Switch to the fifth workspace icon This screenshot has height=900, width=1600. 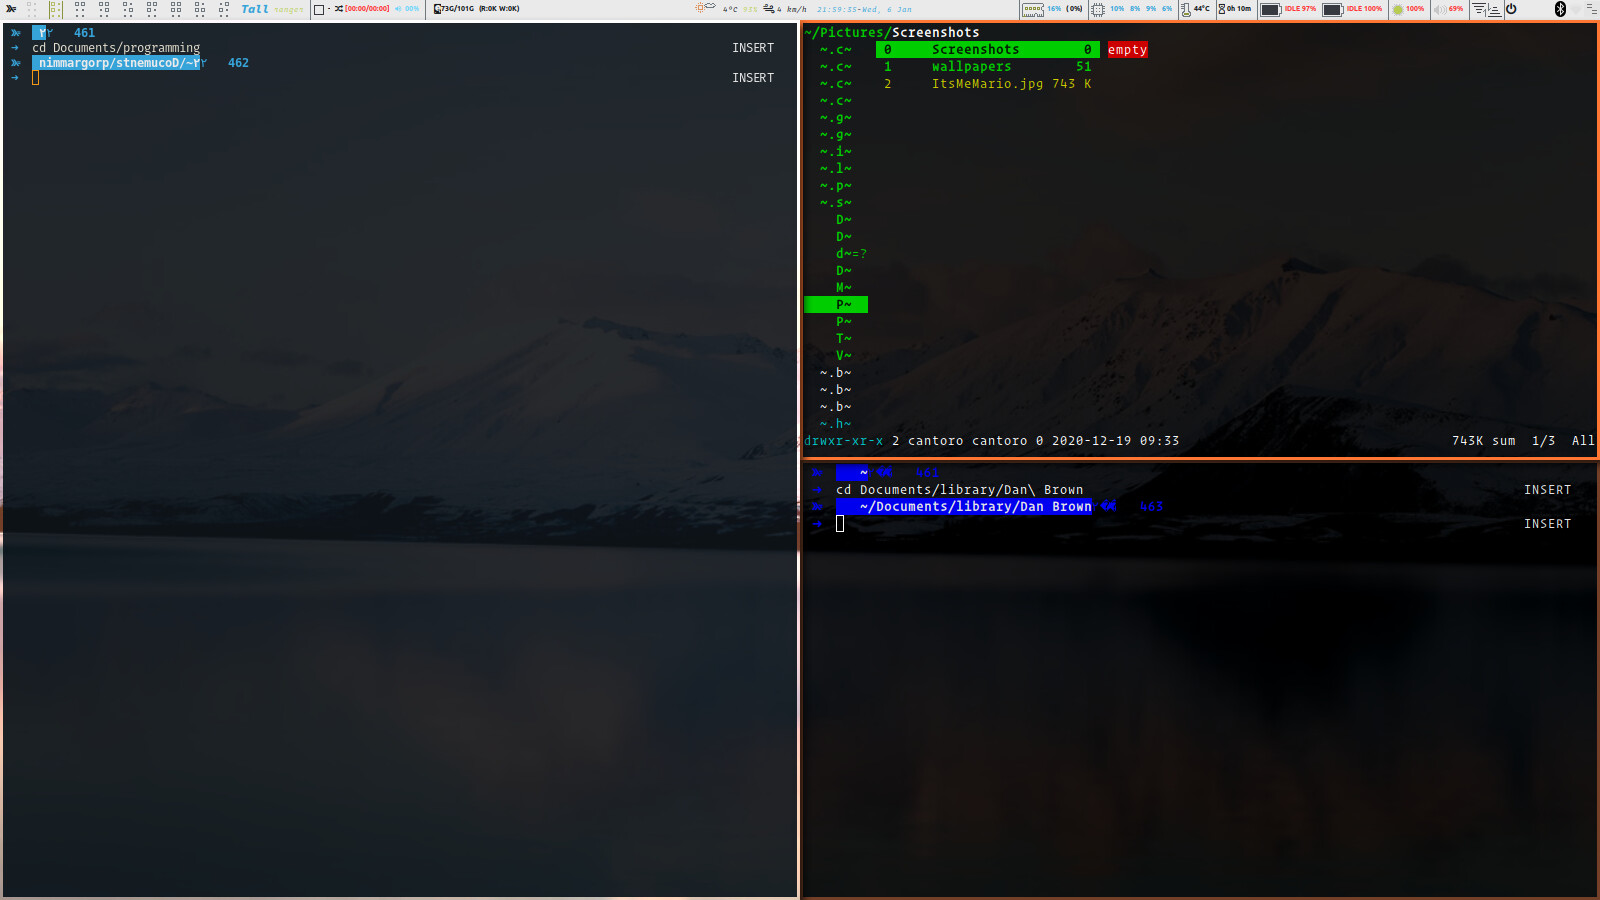click(128, 9)
